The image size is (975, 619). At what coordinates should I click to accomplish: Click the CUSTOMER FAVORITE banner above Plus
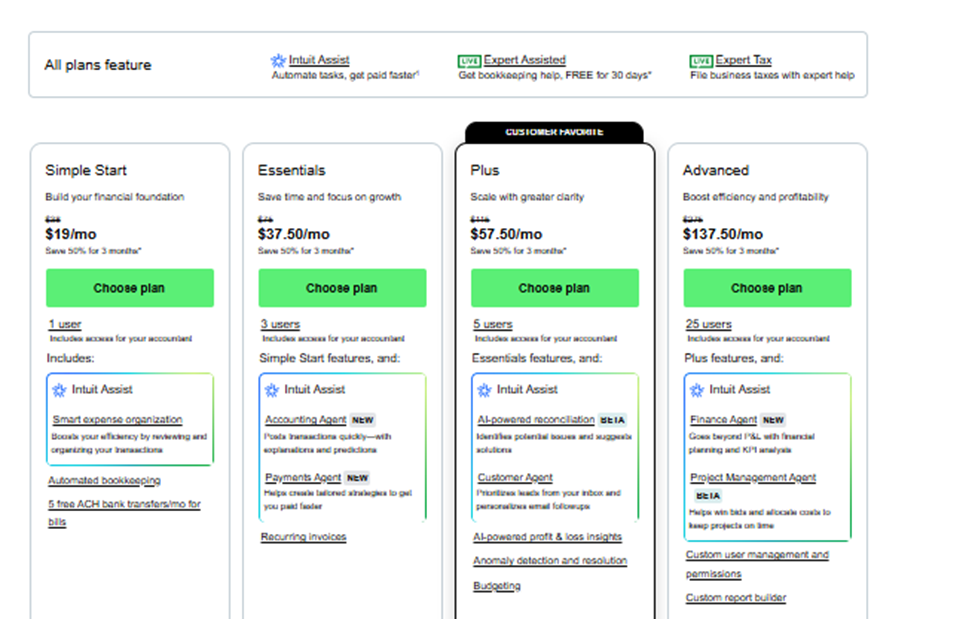pos(555,130)
